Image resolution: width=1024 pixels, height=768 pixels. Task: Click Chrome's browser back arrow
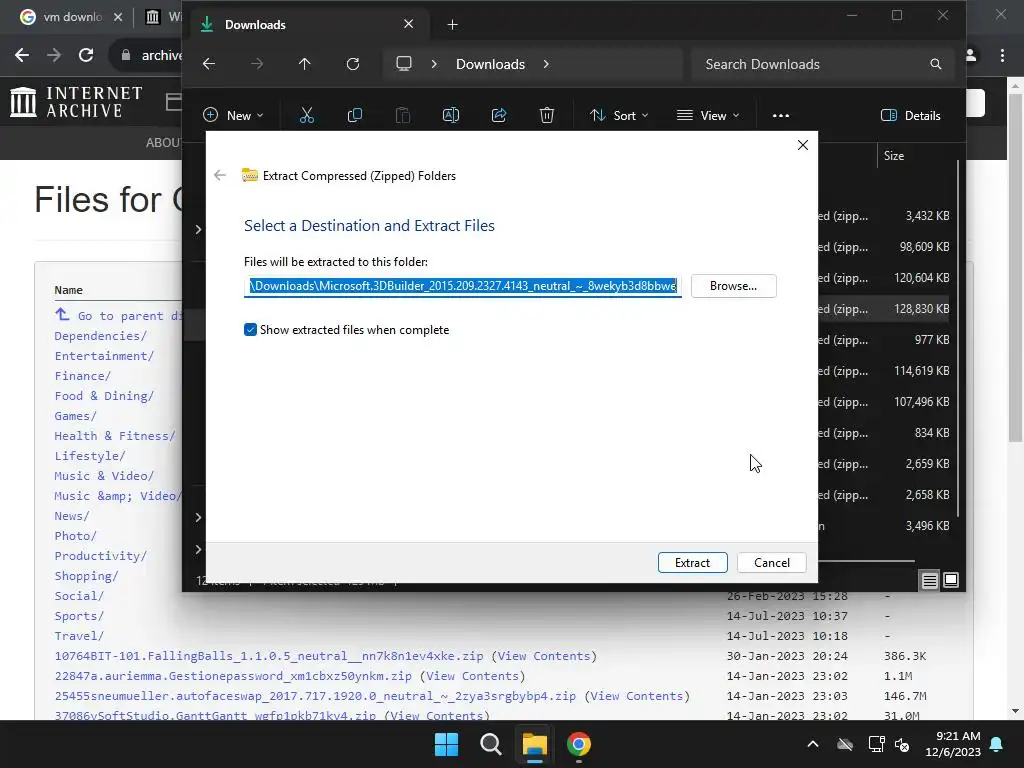22,56
